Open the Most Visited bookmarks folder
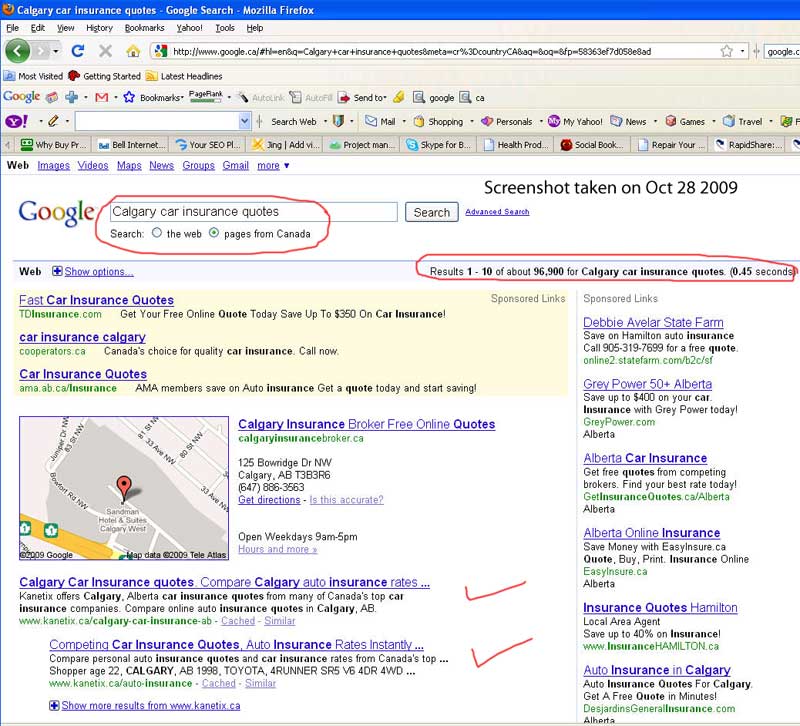This screenshot has height=726, width=800. (x=33, y=76)
